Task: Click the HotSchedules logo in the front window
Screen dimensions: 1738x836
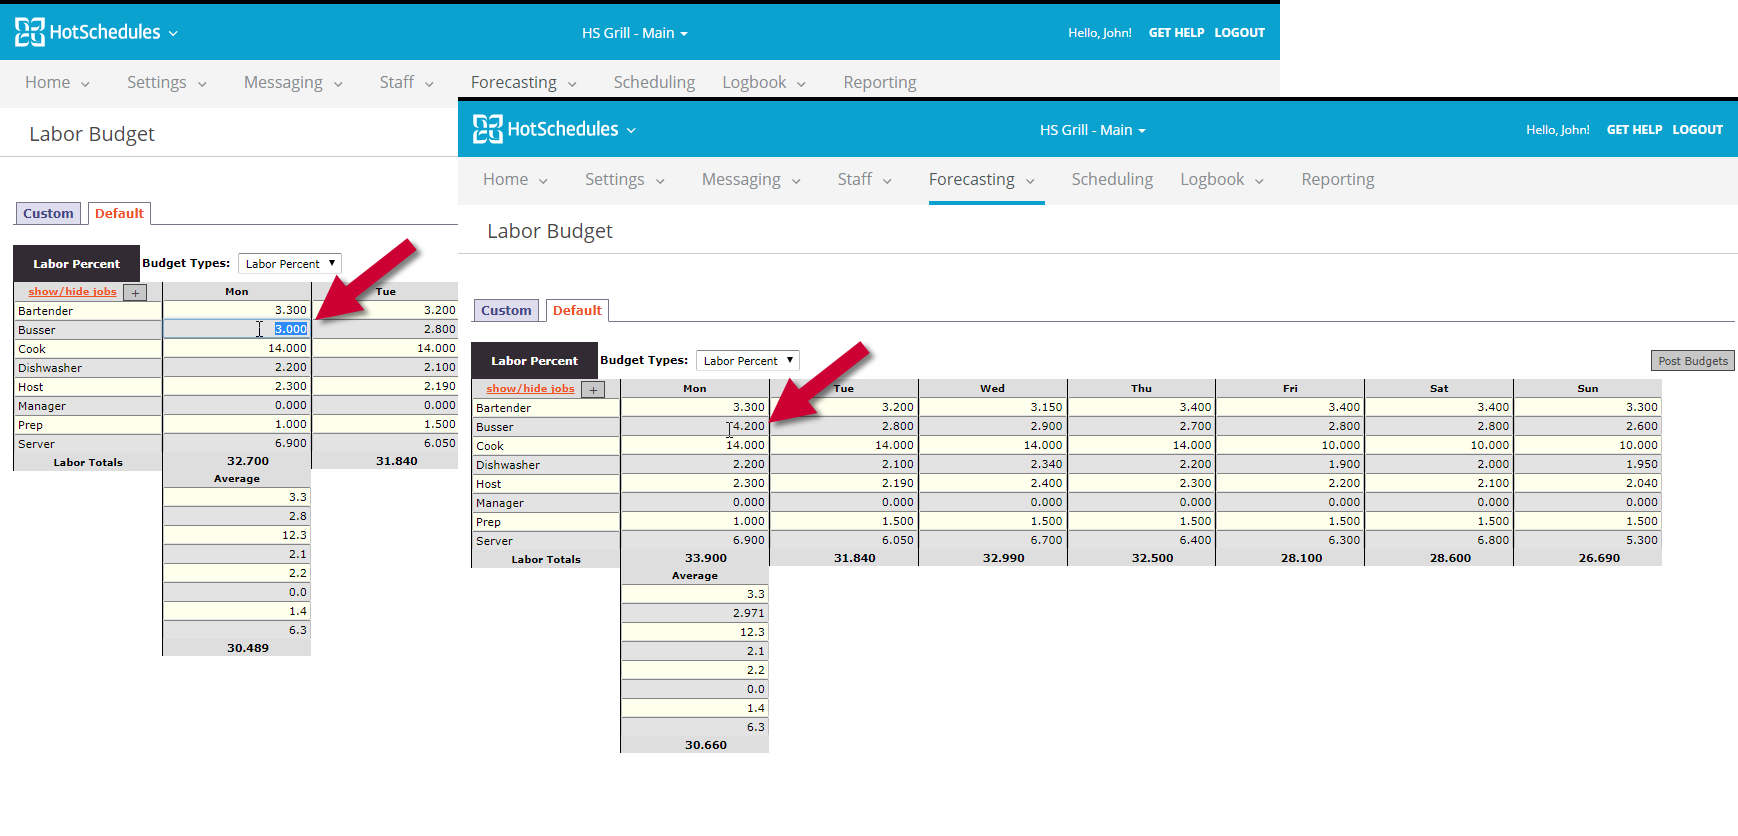Action: pyautogui.click(x=546, y=129)
